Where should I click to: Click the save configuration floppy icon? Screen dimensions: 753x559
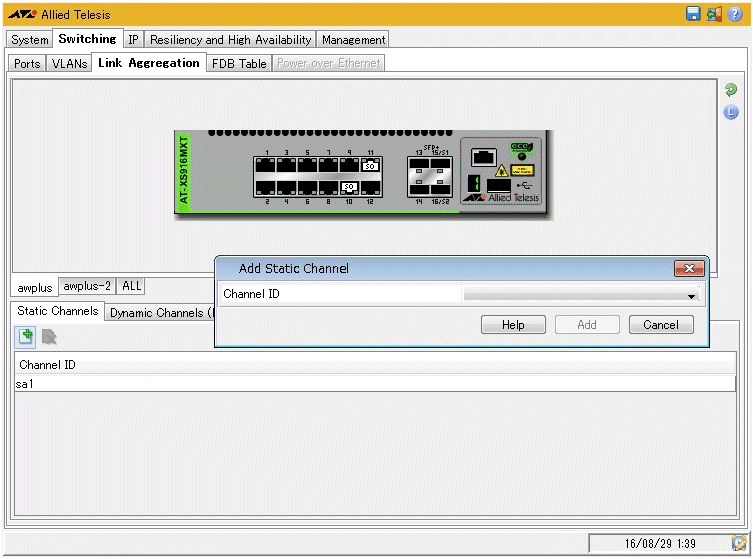pyautogui.click(x=693, y=14)
